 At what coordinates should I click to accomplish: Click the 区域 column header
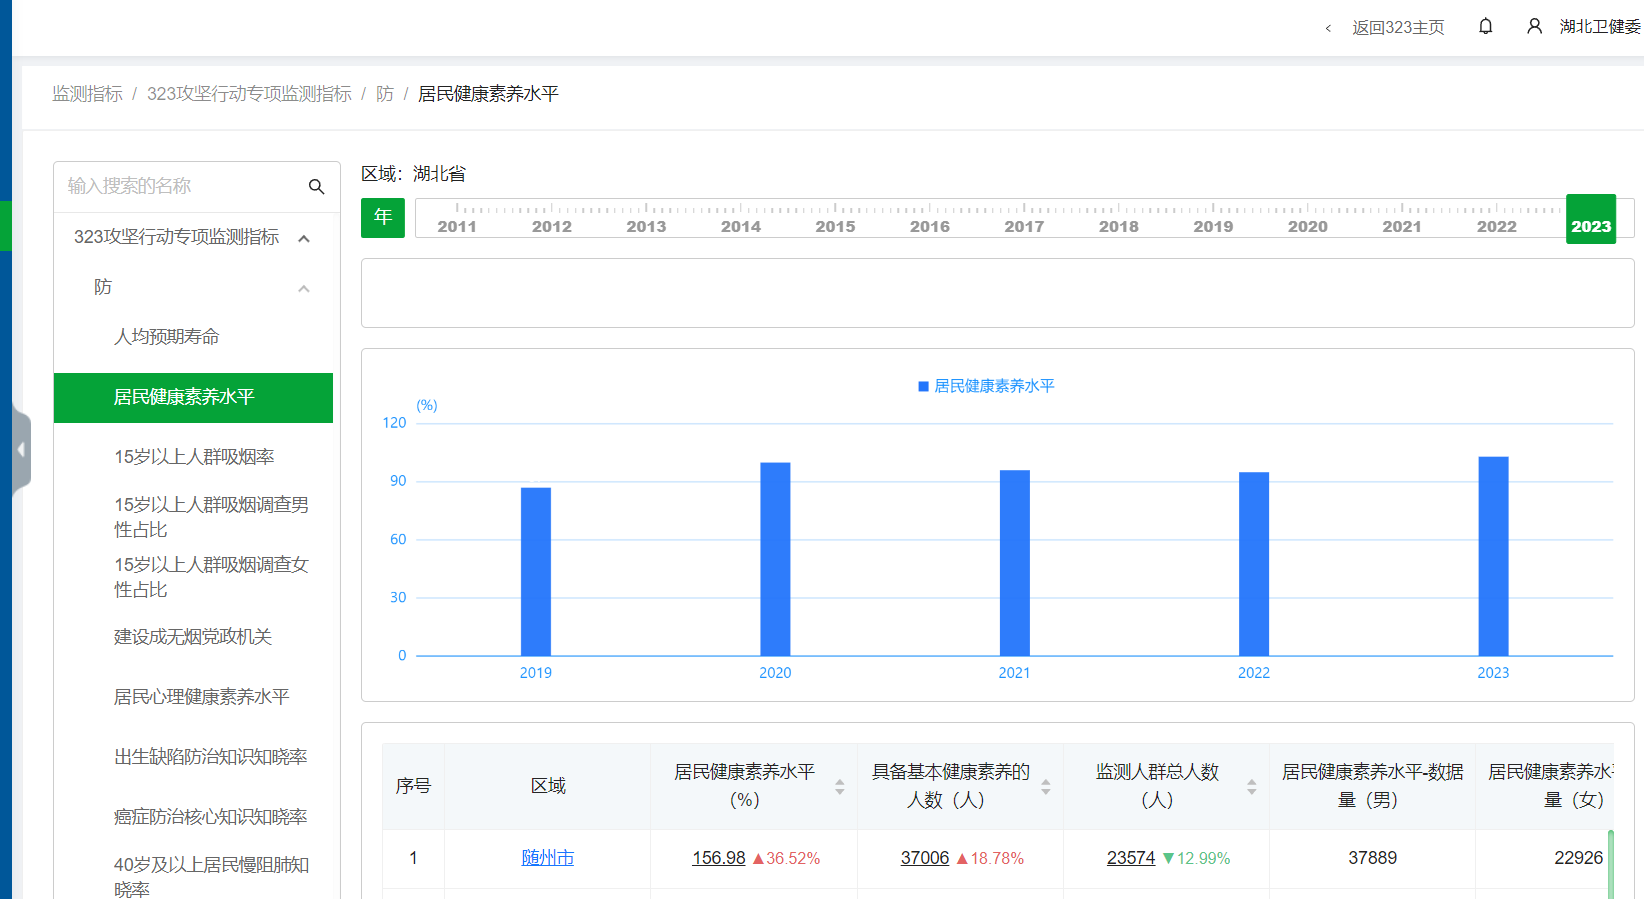coord(548,786)
